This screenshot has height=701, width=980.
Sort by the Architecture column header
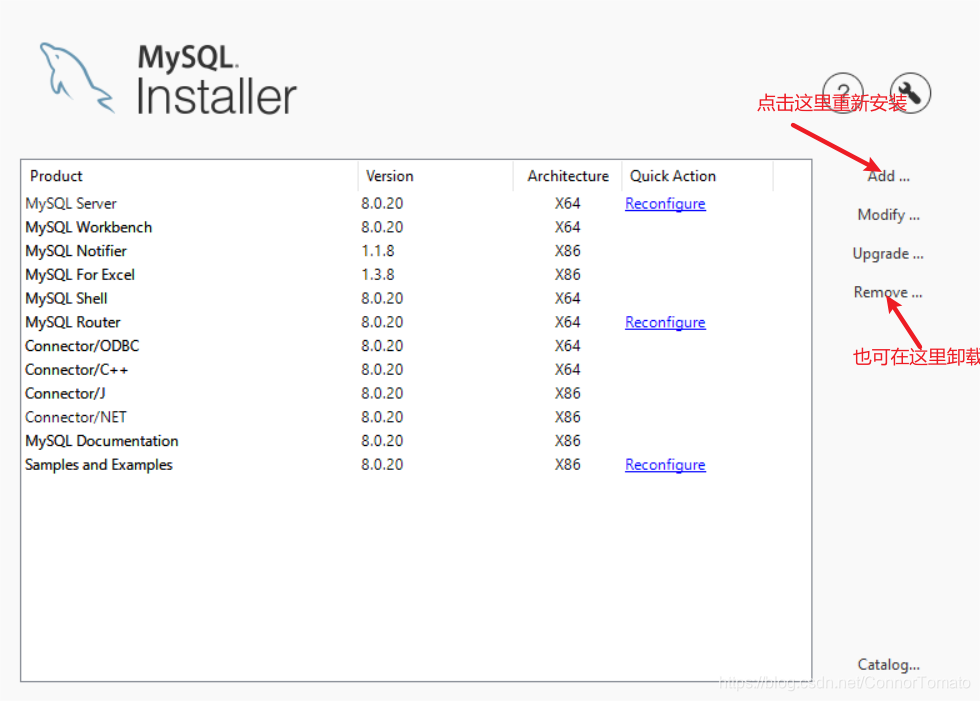pos(568,176)
